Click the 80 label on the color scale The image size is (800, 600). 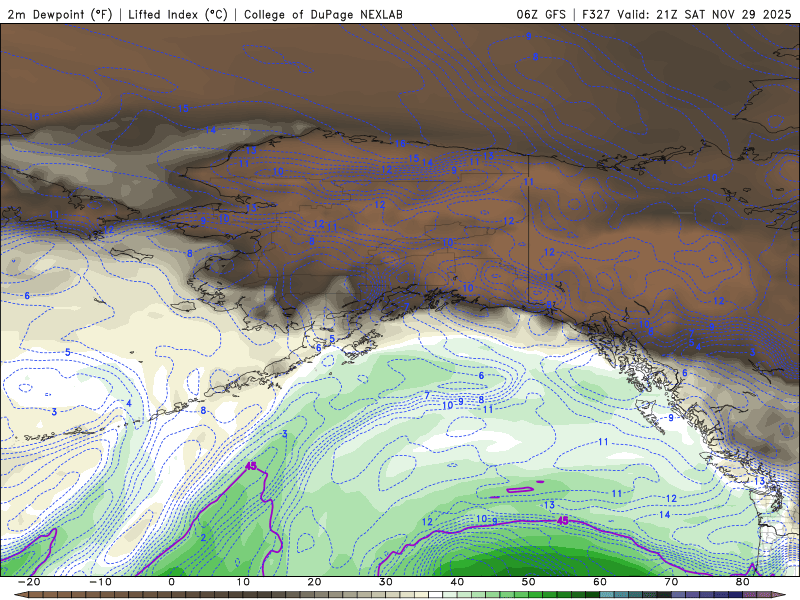click(743, 582)
